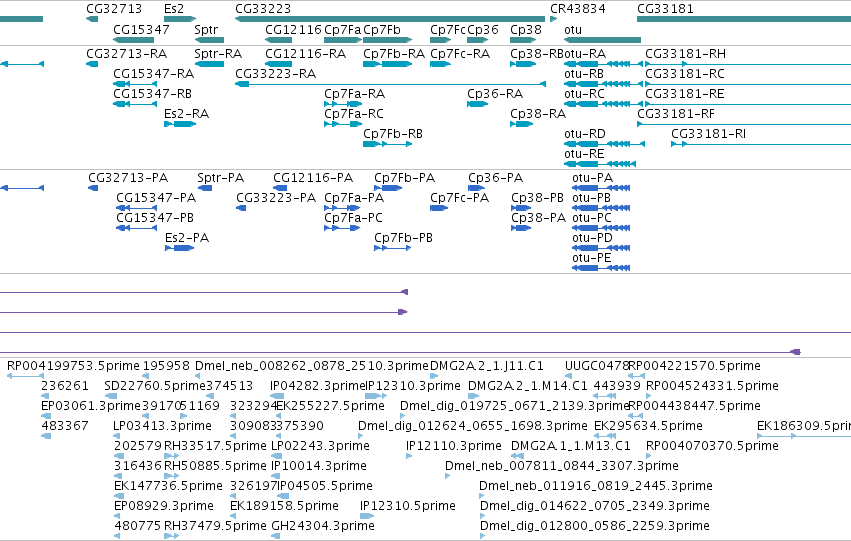Viewport: 851px width, 541px height.
Task: Select the CG33223 gene label
Action: point(263,9)
